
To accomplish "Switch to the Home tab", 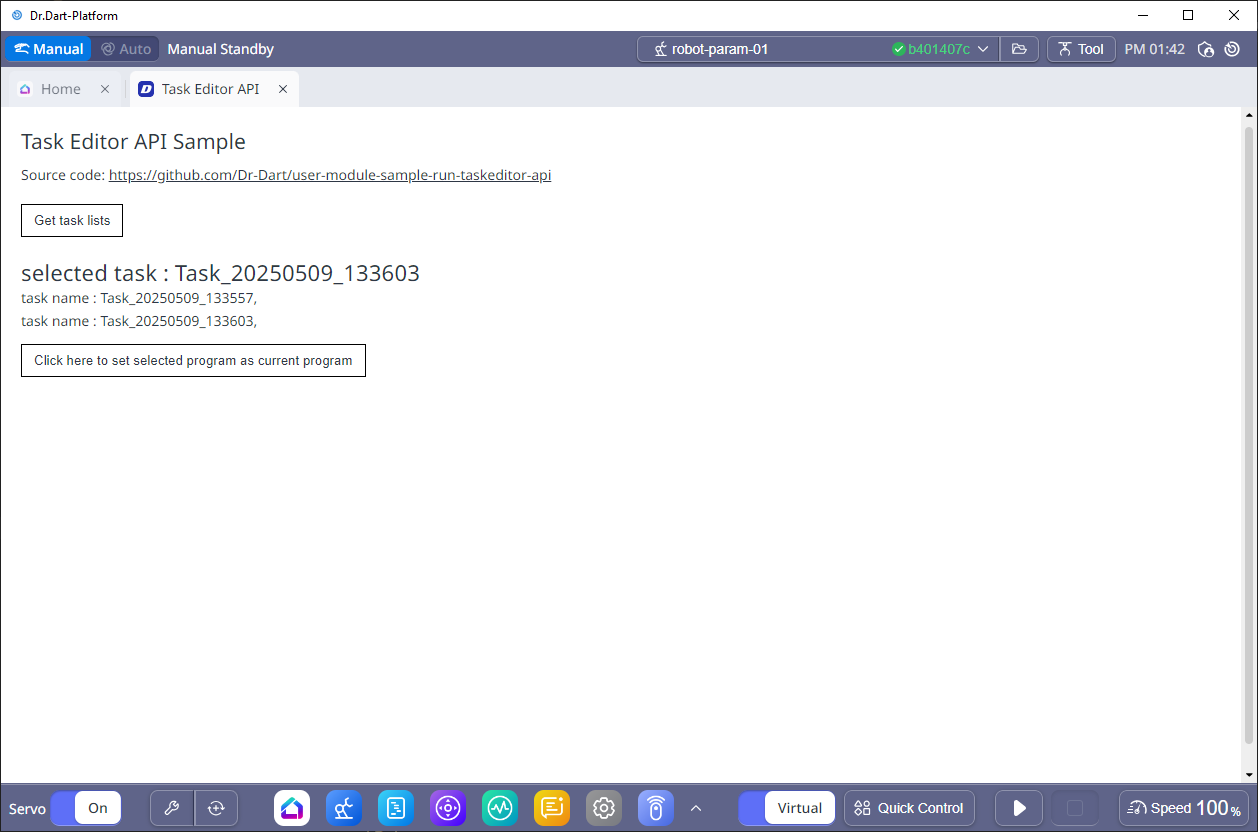I will (x=60, y=89).
